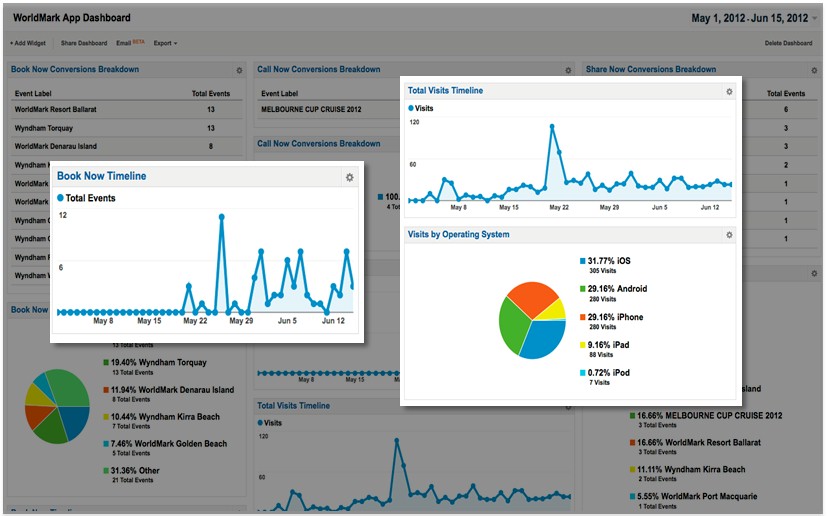Click Total Visits Timeline title in popup

(445, 91)
